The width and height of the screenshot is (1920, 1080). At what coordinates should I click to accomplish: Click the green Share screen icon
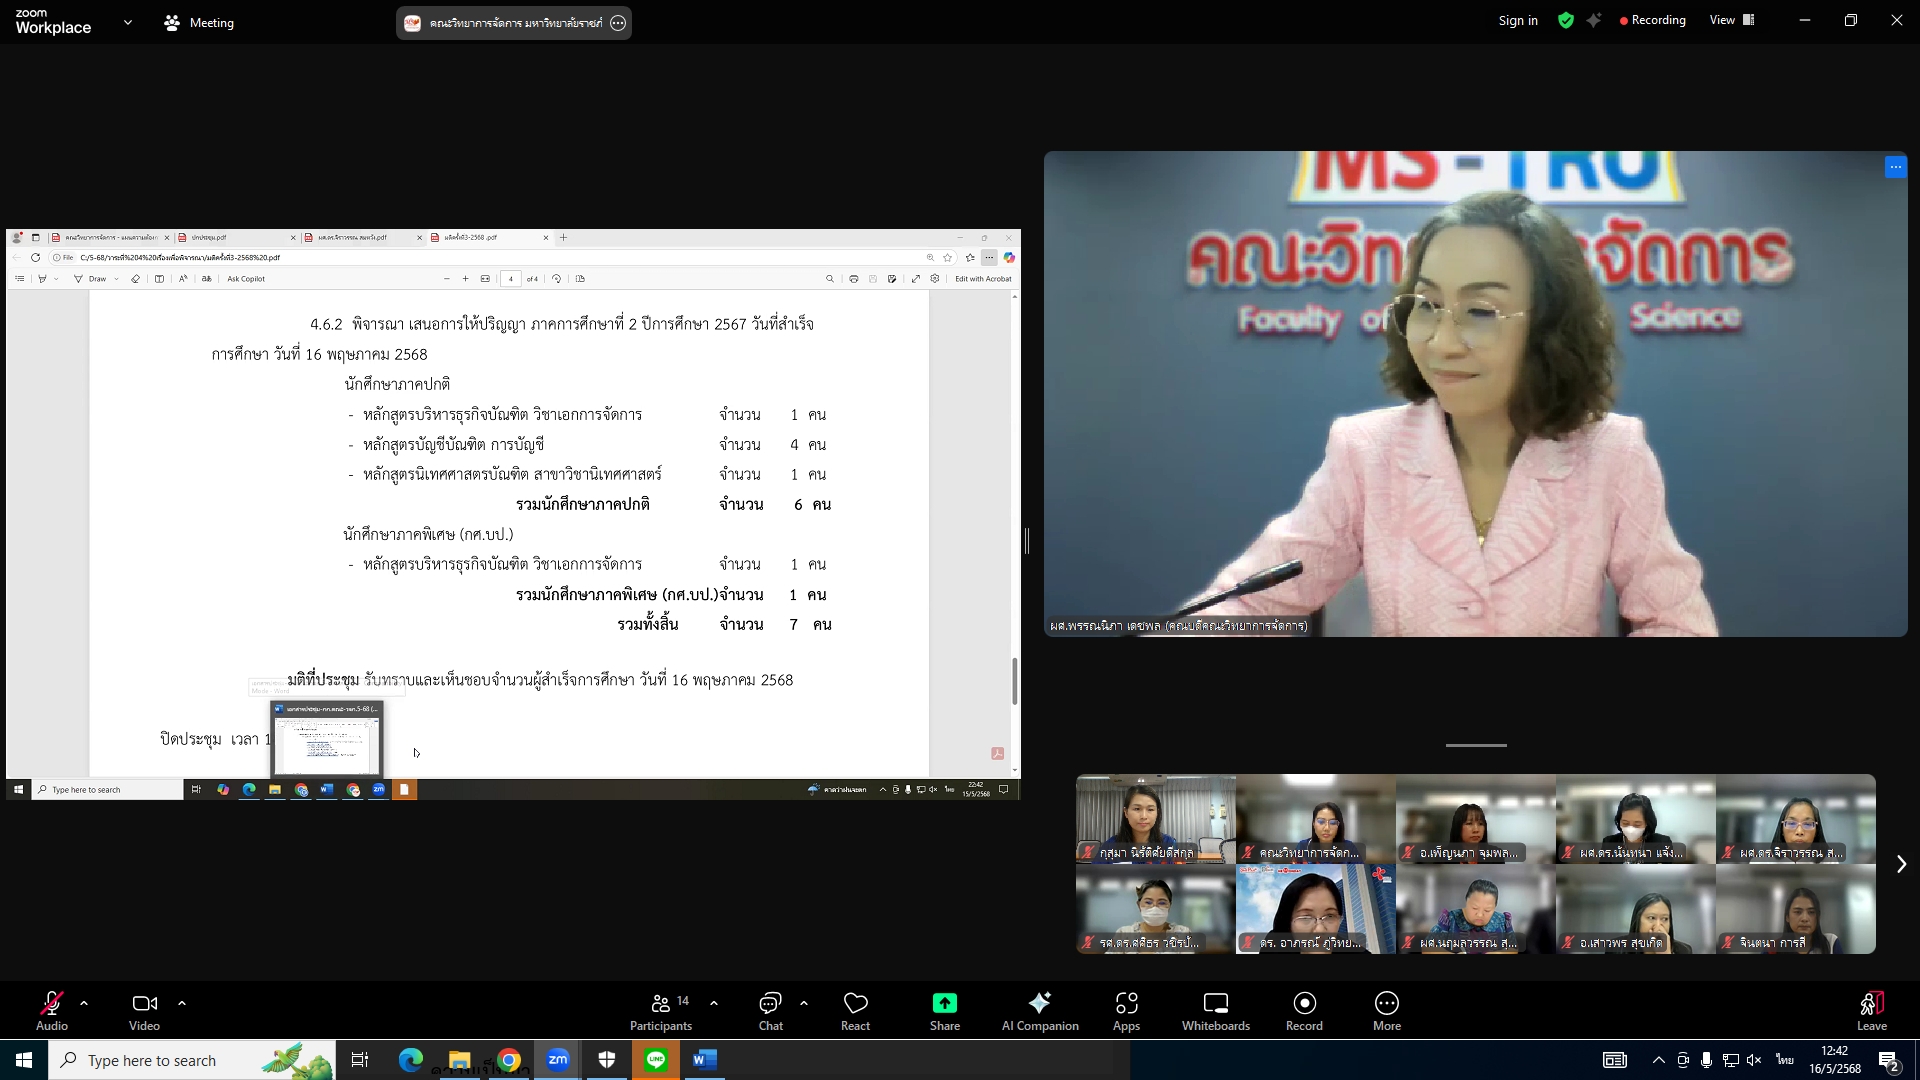point(944,1003)
